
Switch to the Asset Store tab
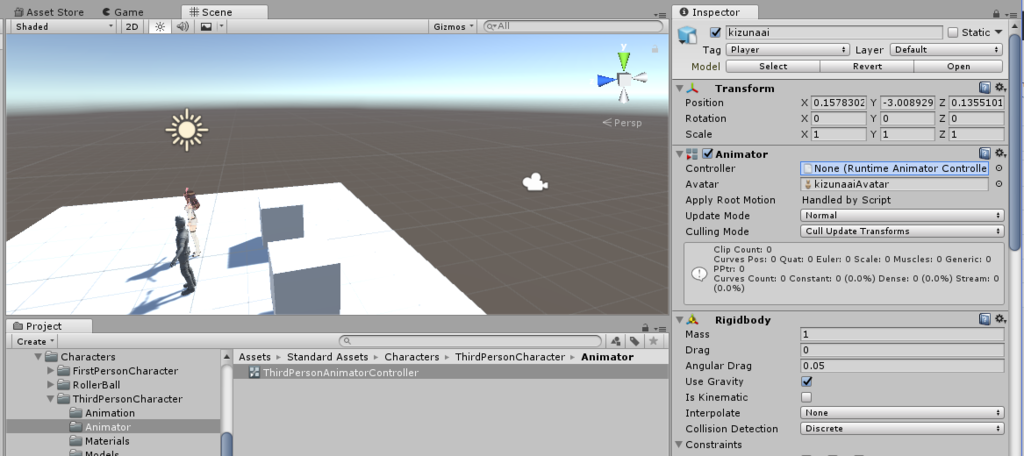[48, 12]
